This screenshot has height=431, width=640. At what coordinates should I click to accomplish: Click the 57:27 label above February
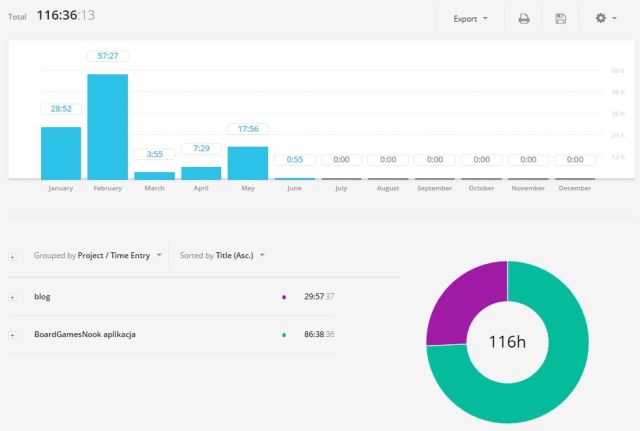tap(107, 56)
